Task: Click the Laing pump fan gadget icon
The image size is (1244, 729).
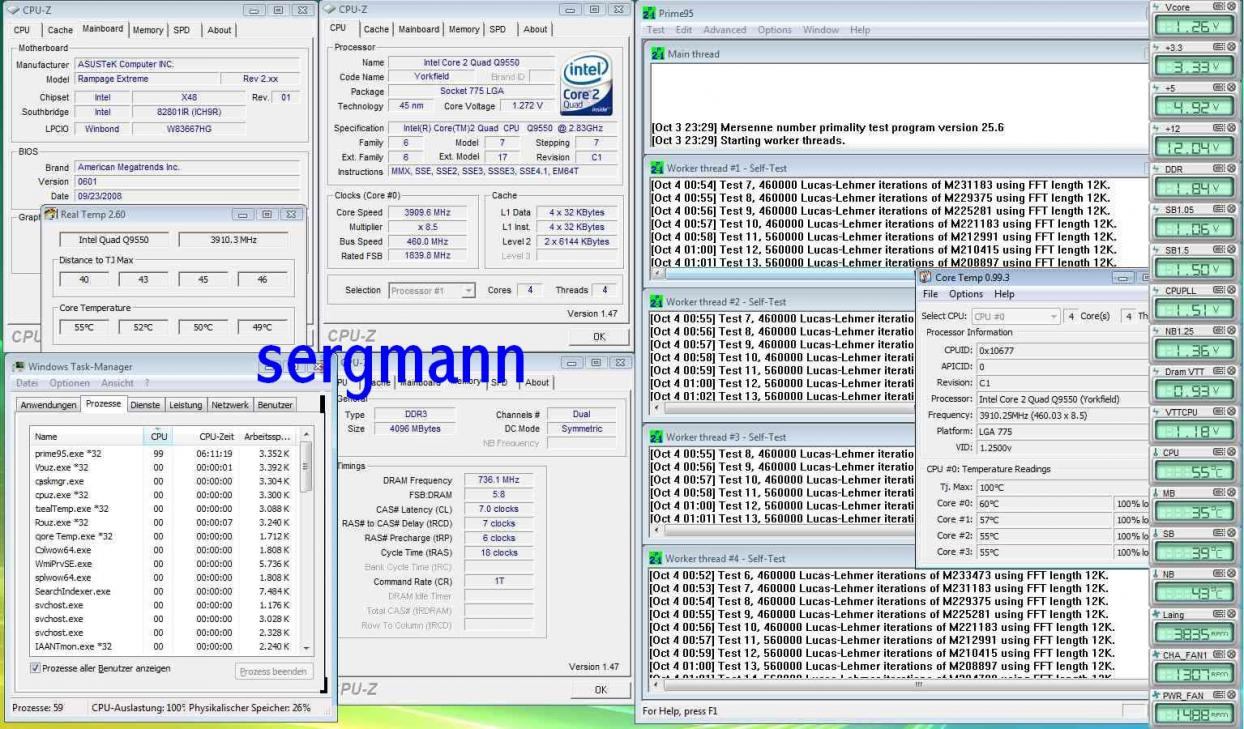Action: pyautogui.click(x=1157, y=614)
